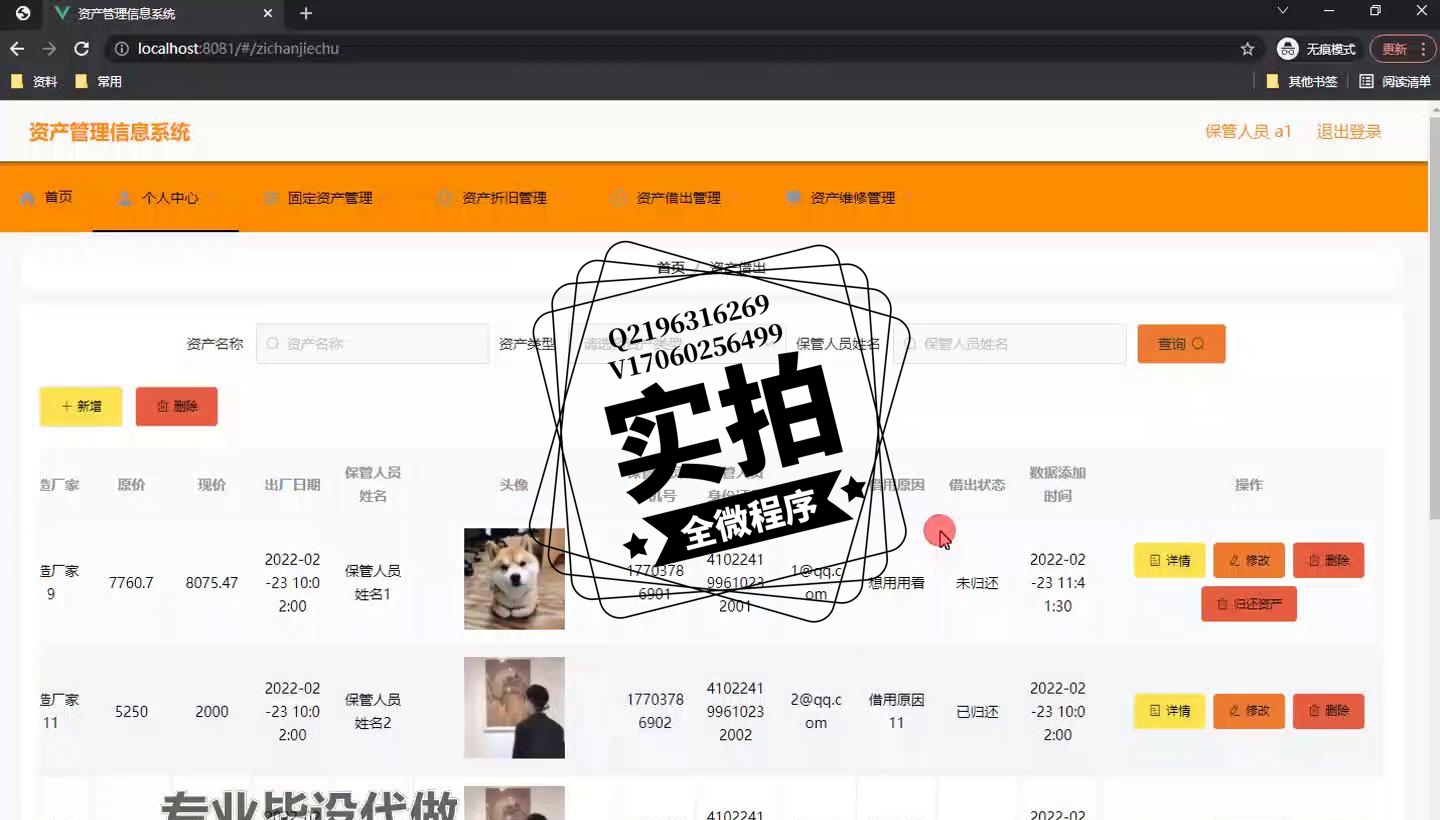Open the 资产借出管理 menu
The width and height of the screenshot is (1440, 820).
(674, 198)
